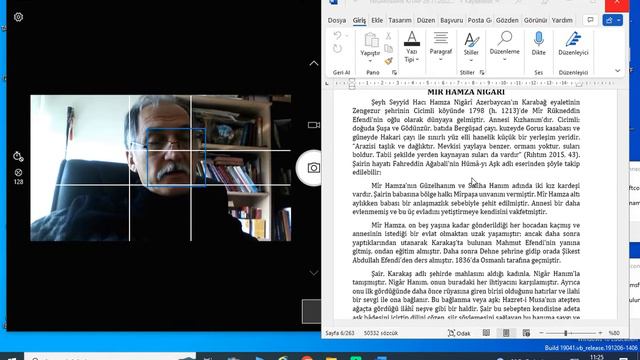Viewport: 640px width, 360px height.
Task: Click the paragraph starting "Şair, Karakaş adlı"
Action: click(466, 295)
